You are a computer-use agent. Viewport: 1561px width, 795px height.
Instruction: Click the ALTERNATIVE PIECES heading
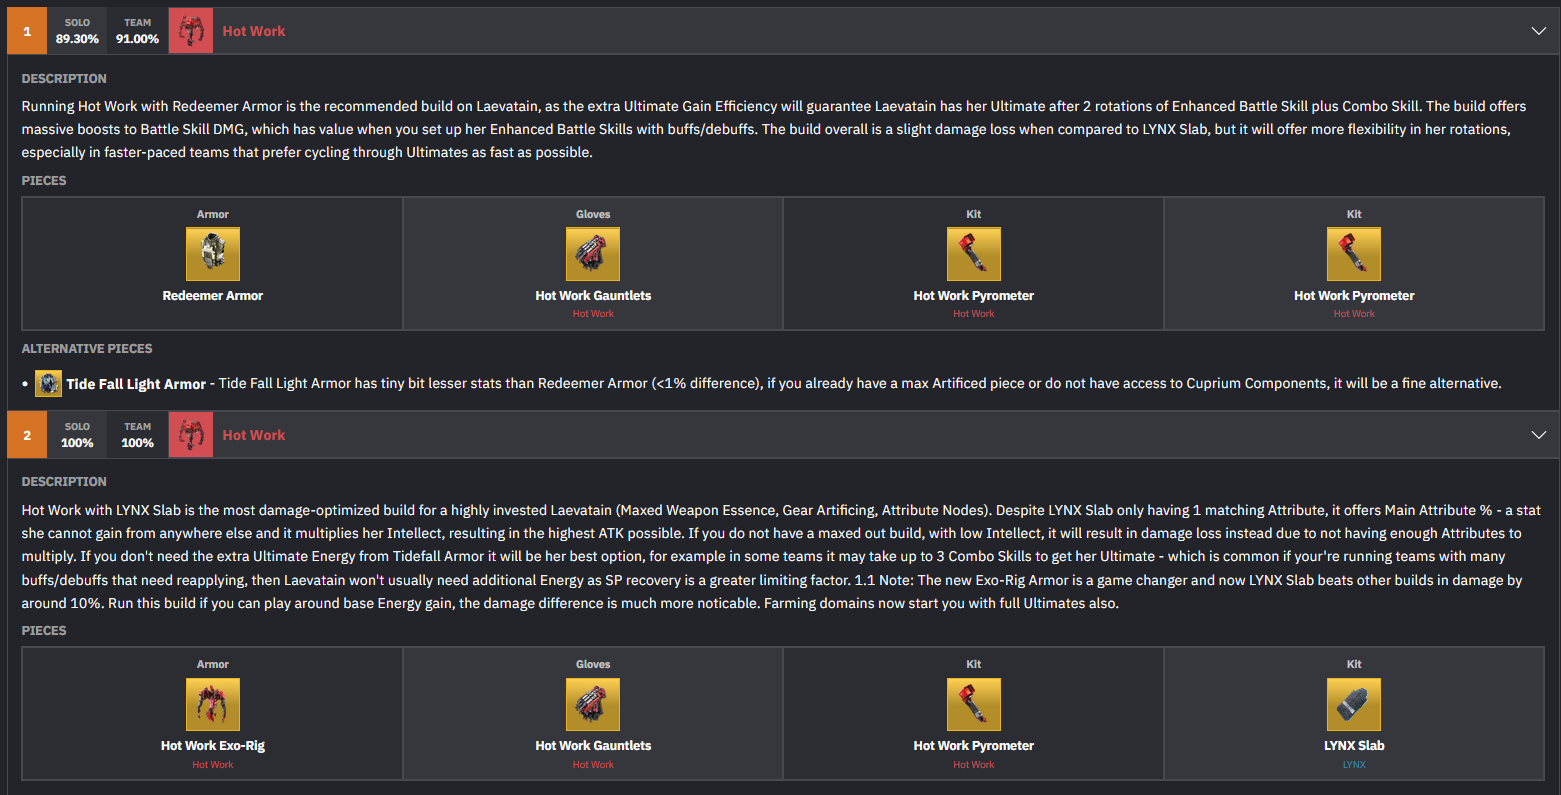[x=87, y=349]
